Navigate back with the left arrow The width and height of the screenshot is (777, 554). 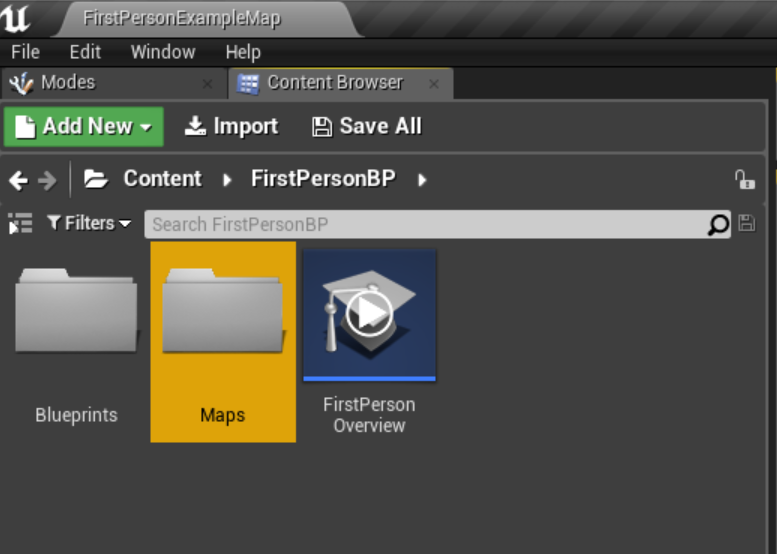pyautogui.click(x=18, y=180)
